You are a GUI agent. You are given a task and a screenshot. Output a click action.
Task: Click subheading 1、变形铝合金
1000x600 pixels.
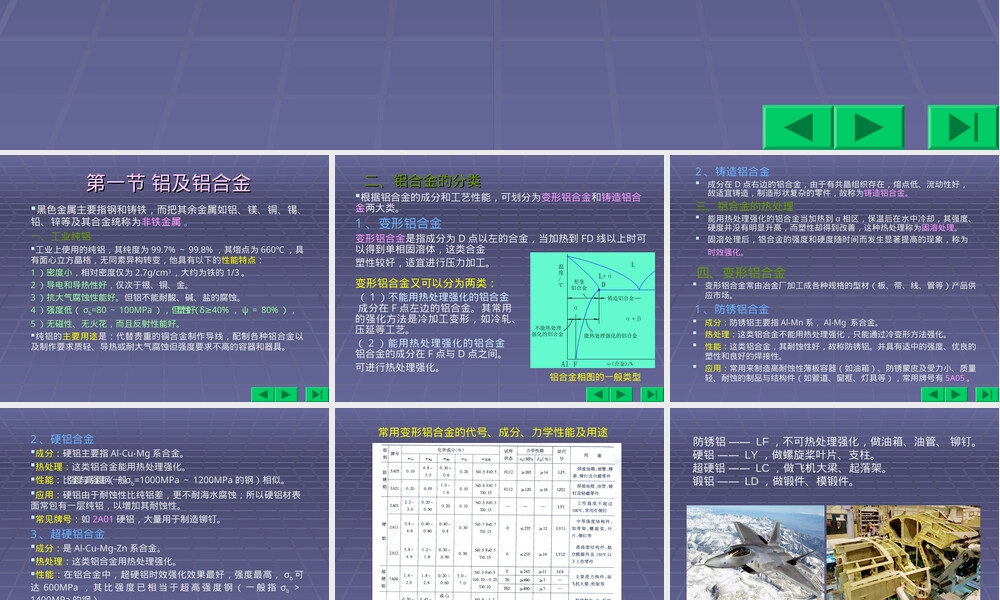point(399,223)
